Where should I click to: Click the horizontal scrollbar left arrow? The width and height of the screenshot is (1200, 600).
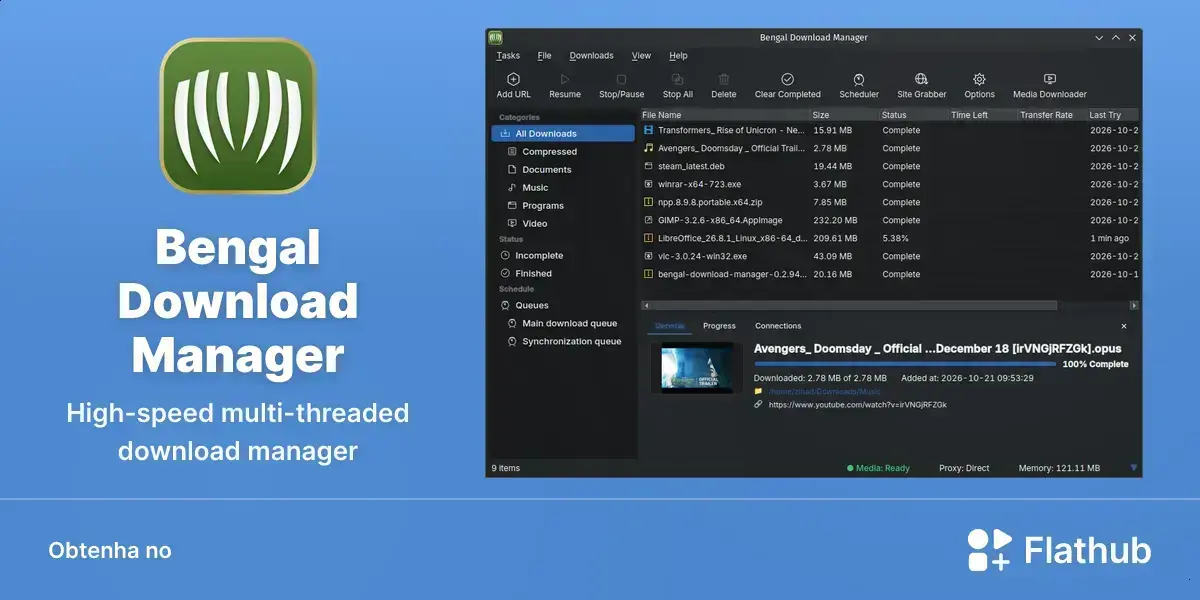point(645,305)
